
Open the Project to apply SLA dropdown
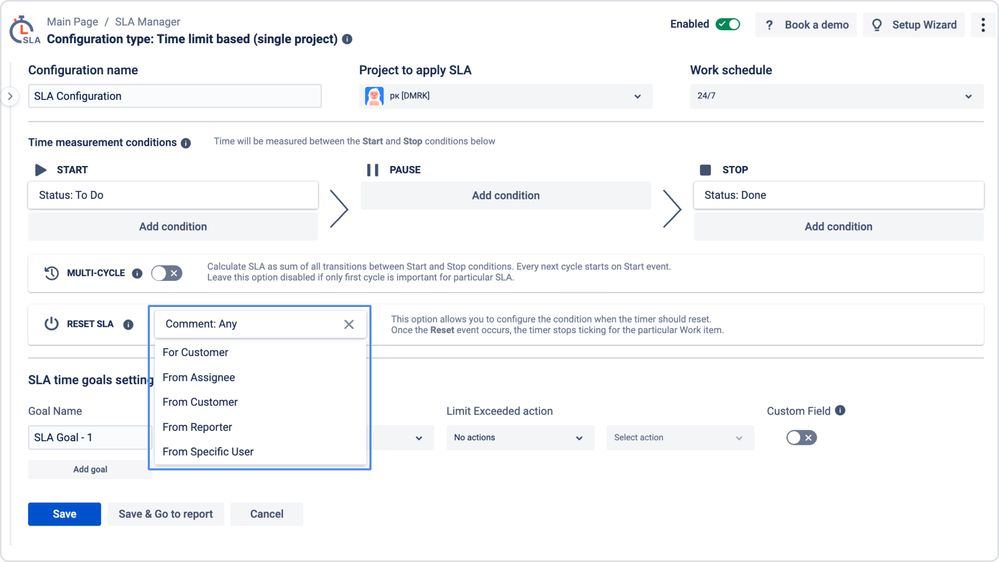pos(505,96)
